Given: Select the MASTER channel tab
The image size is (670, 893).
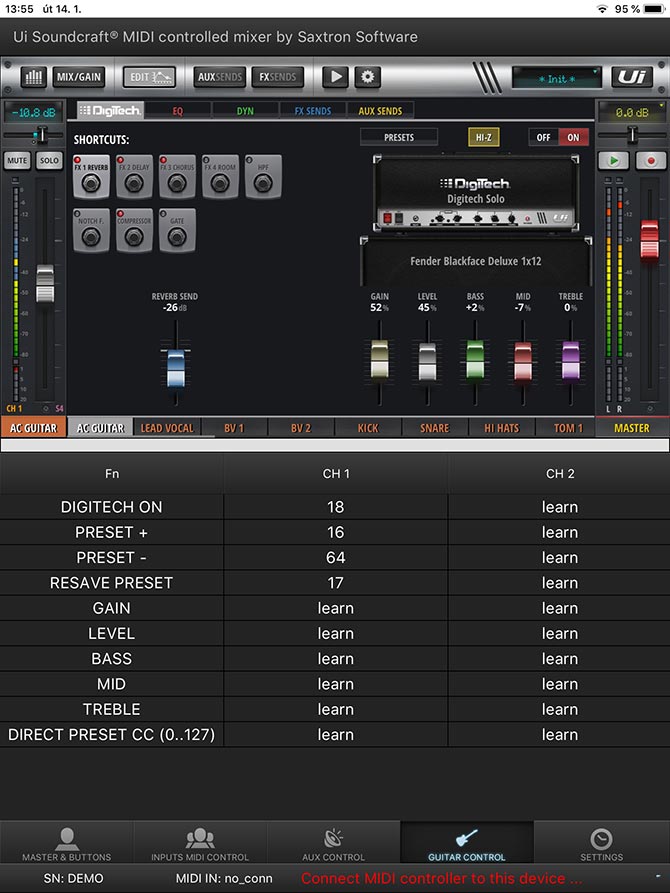Looking at the screenshot, I should pyautogui.click(x=632, y=428).
